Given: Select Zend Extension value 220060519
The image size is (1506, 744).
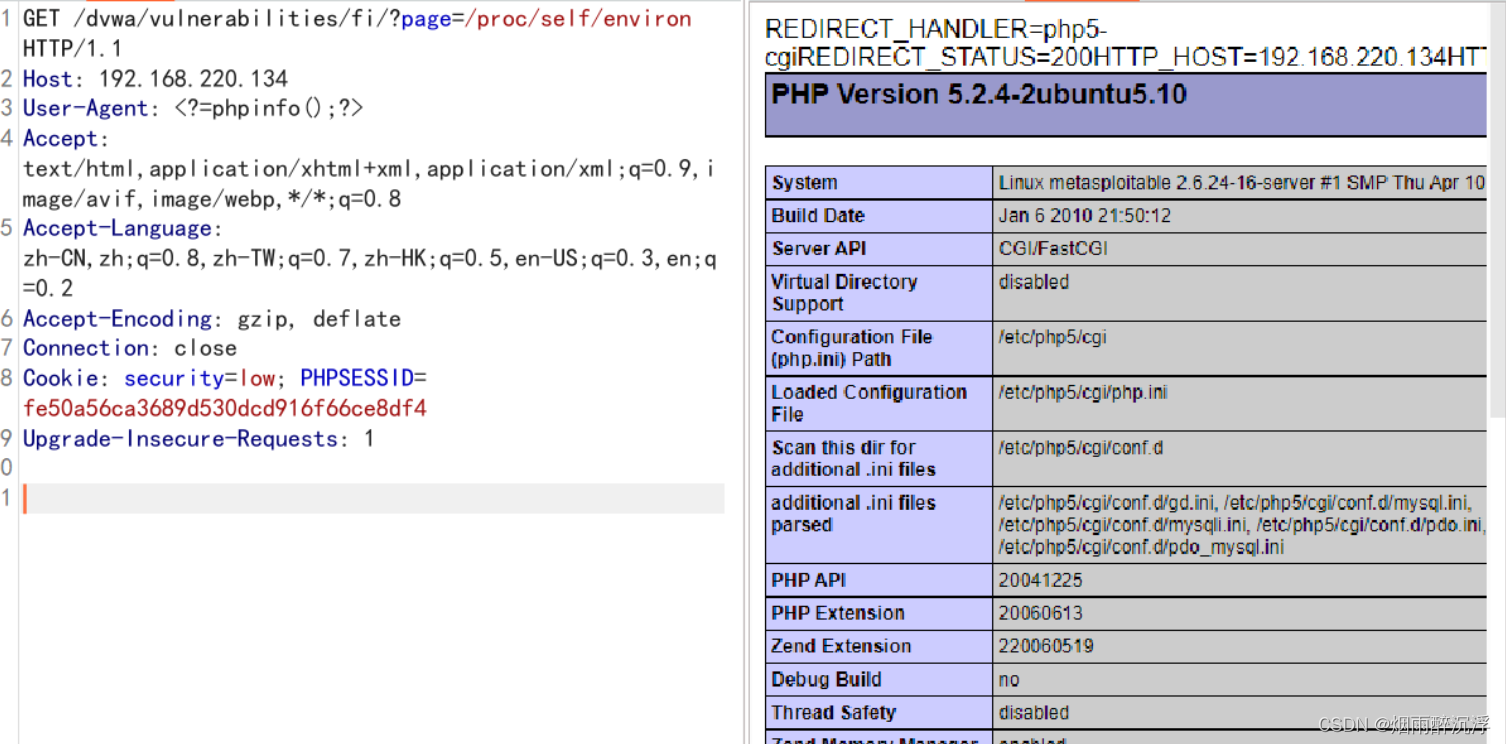Looking at the screenshot, I should (x=1046, y=646).
